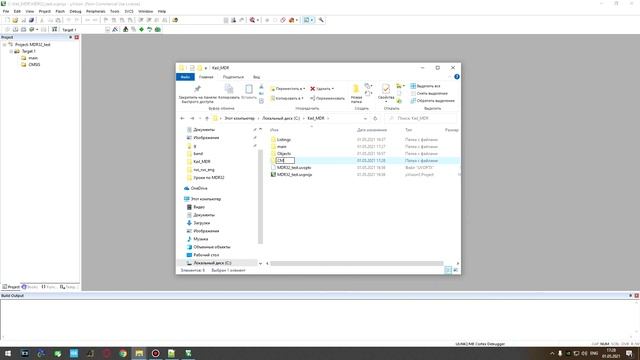Viewport: 640px width, 360px height.
Task: Click the New file icon in Keil toolbar
Action: click(x=7, y=20)
